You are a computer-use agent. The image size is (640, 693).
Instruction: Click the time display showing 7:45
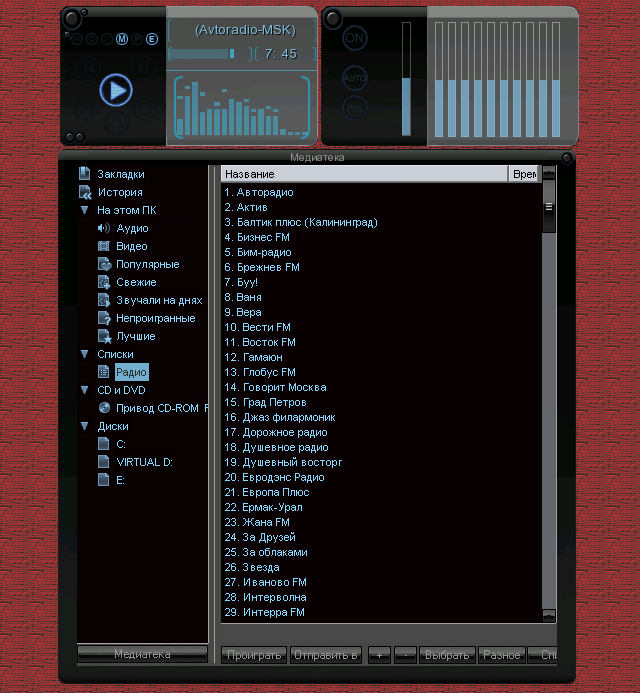pyautogui.click(x=281, y=54)
